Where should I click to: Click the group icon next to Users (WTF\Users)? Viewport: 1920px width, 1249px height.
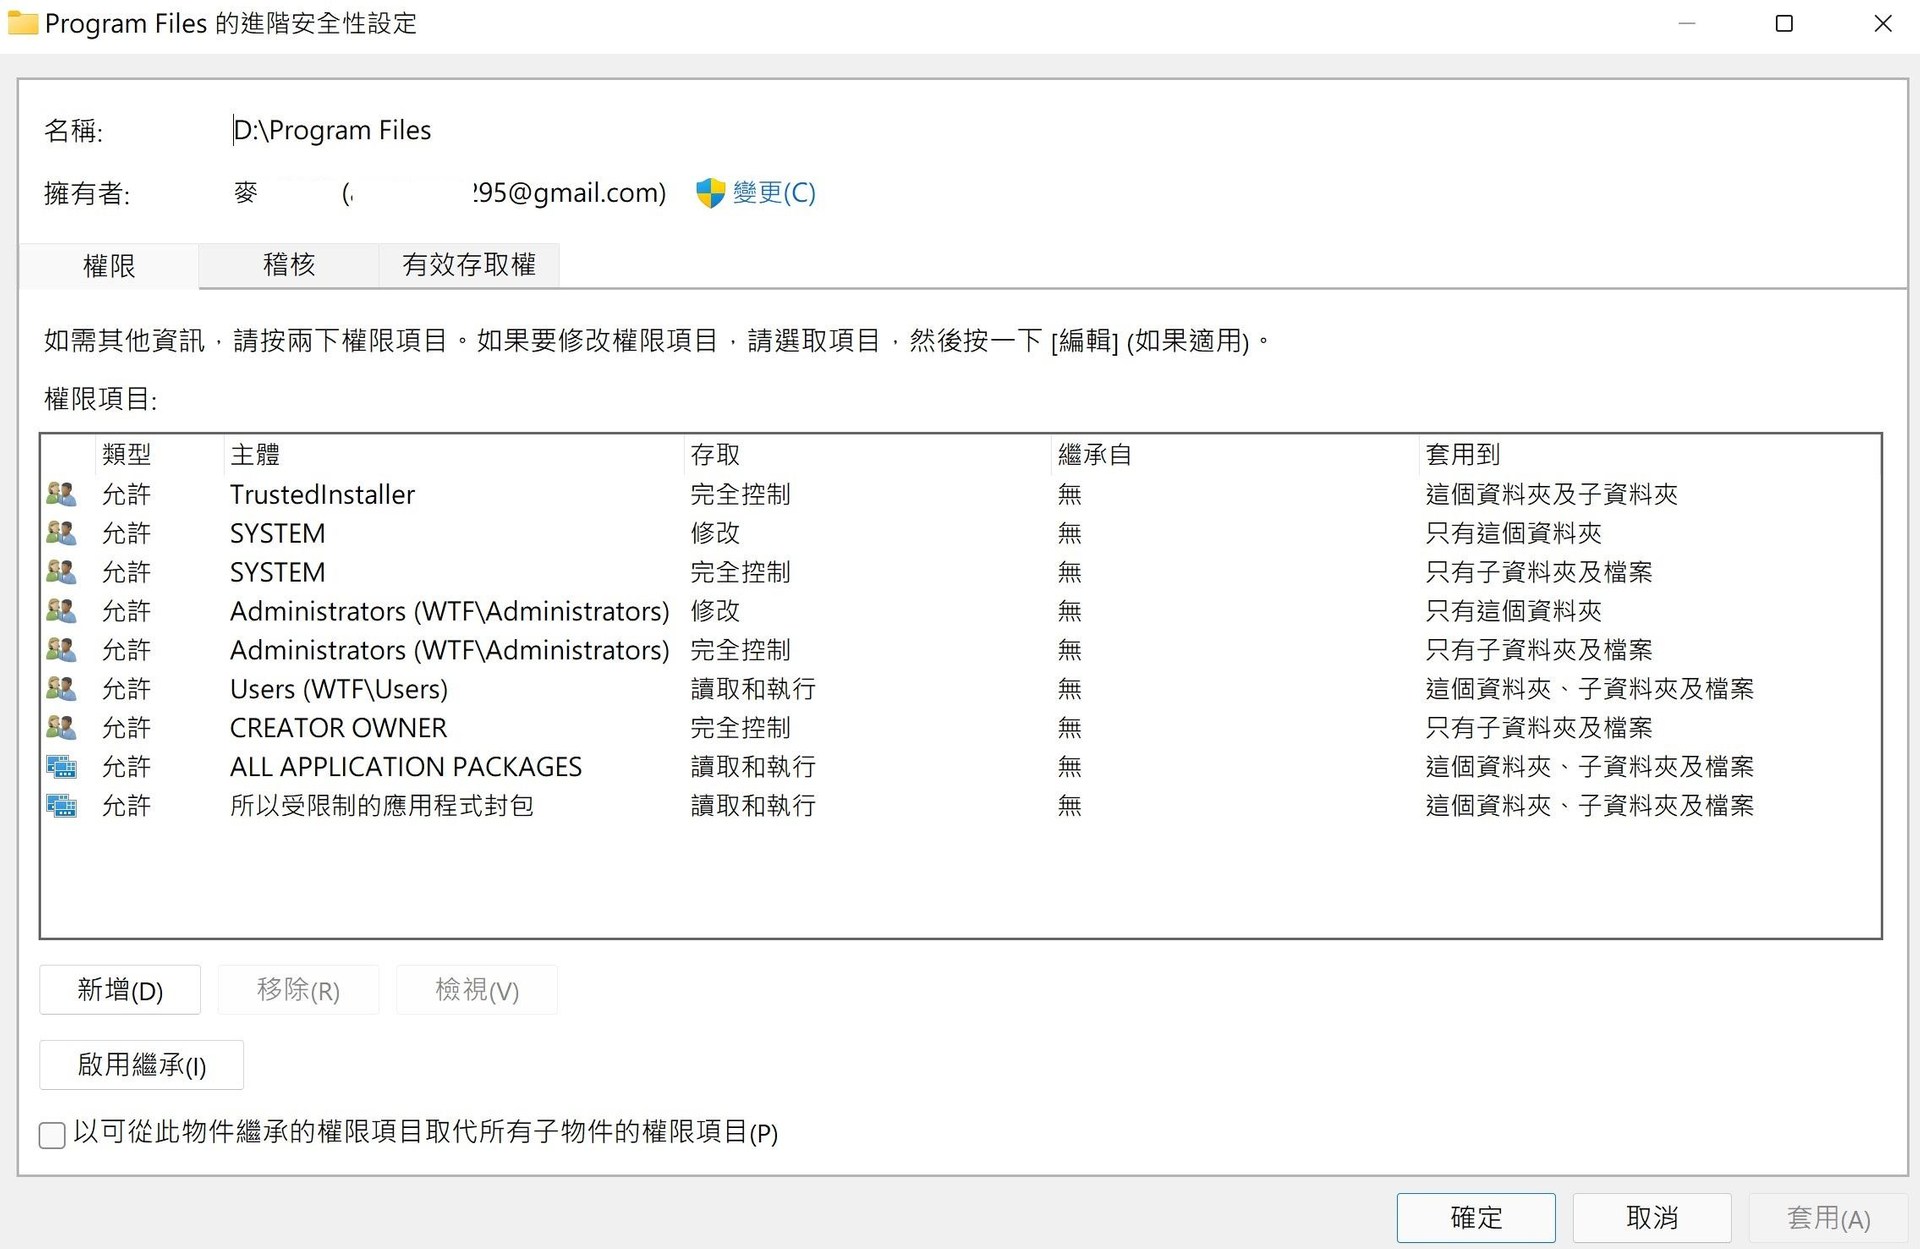(61, 688)
